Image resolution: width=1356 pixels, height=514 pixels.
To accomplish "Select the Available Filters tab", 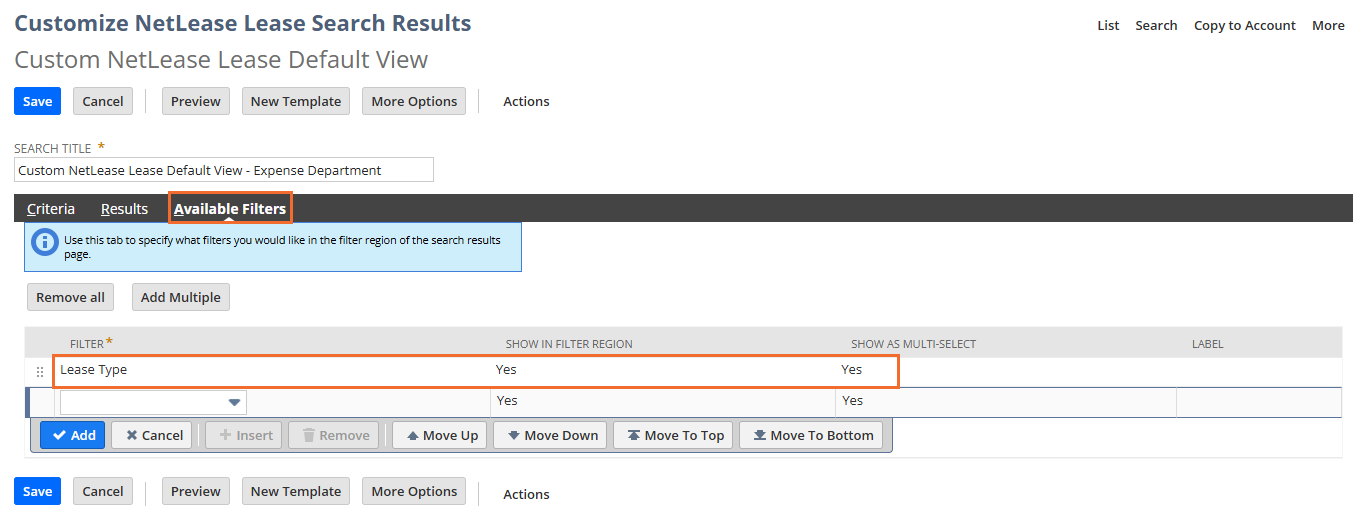I will (x=230, y=209).
